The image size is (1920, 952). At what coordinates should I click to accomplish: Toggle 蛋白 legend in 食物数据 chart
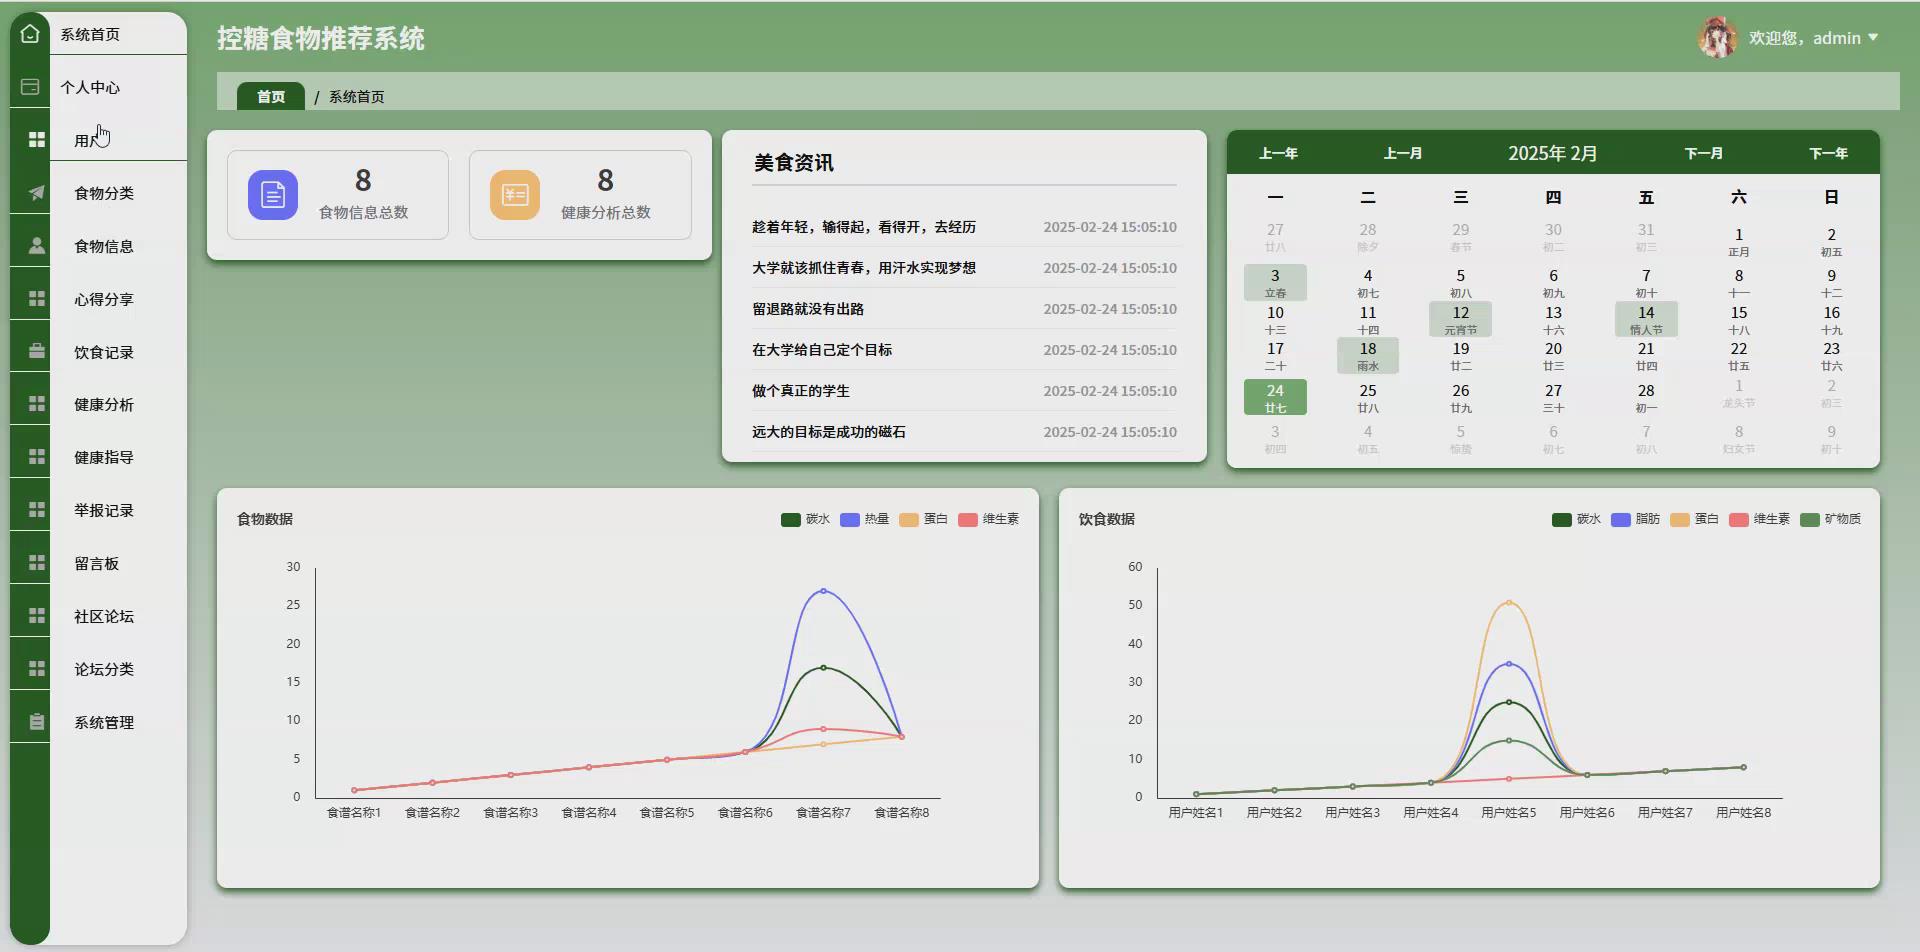pos(923,519)
